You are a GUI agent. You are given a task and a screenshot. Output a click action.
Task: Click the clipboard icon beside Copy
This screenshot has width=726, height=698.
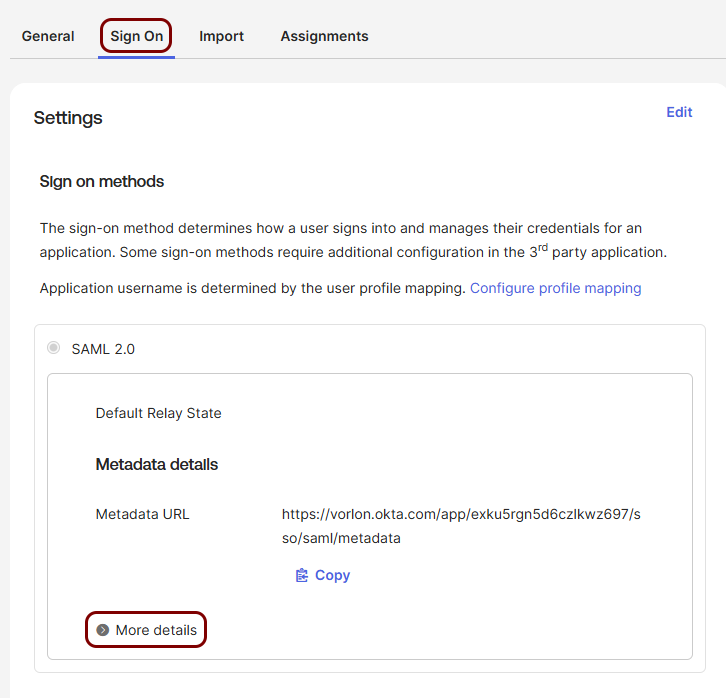[302, 575]
